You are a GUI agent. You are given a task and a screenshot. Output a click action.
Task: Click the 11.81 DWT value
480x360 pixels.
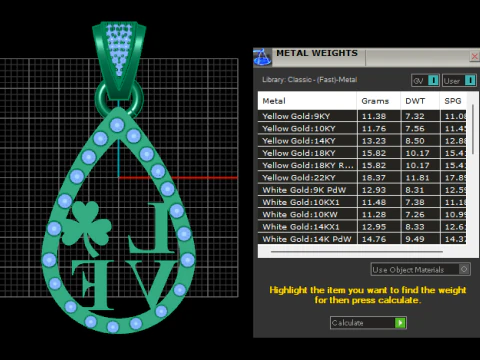point(417,178)
